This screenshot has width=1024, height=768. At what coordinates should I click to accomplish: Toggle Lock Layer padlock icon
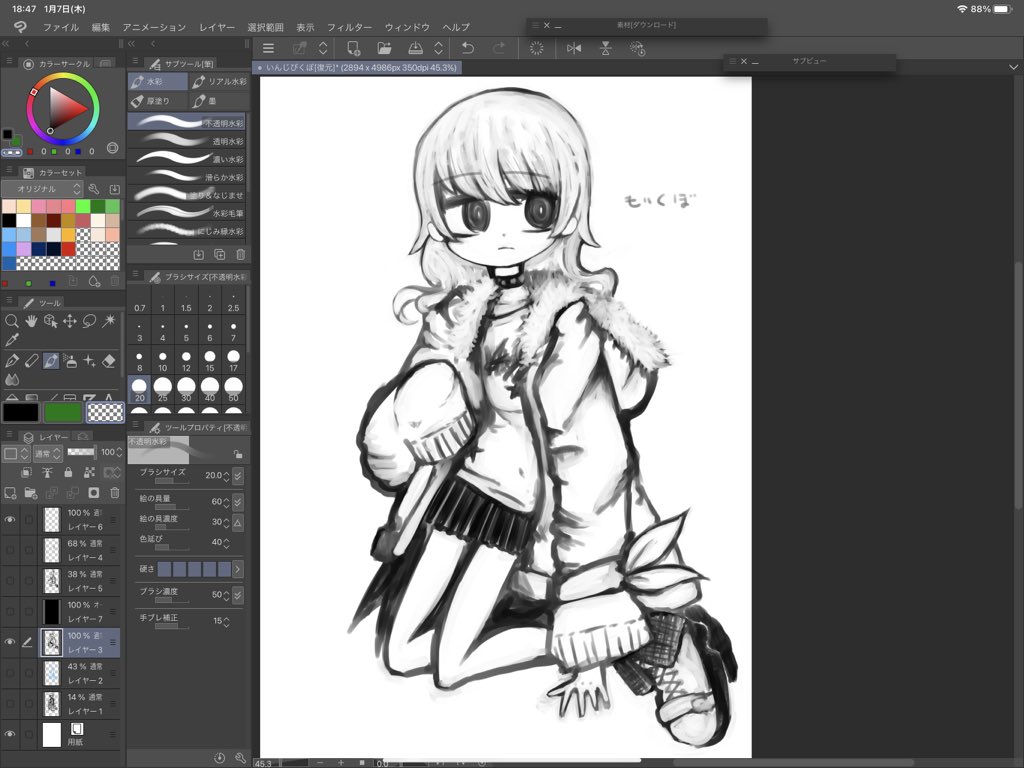68,472
